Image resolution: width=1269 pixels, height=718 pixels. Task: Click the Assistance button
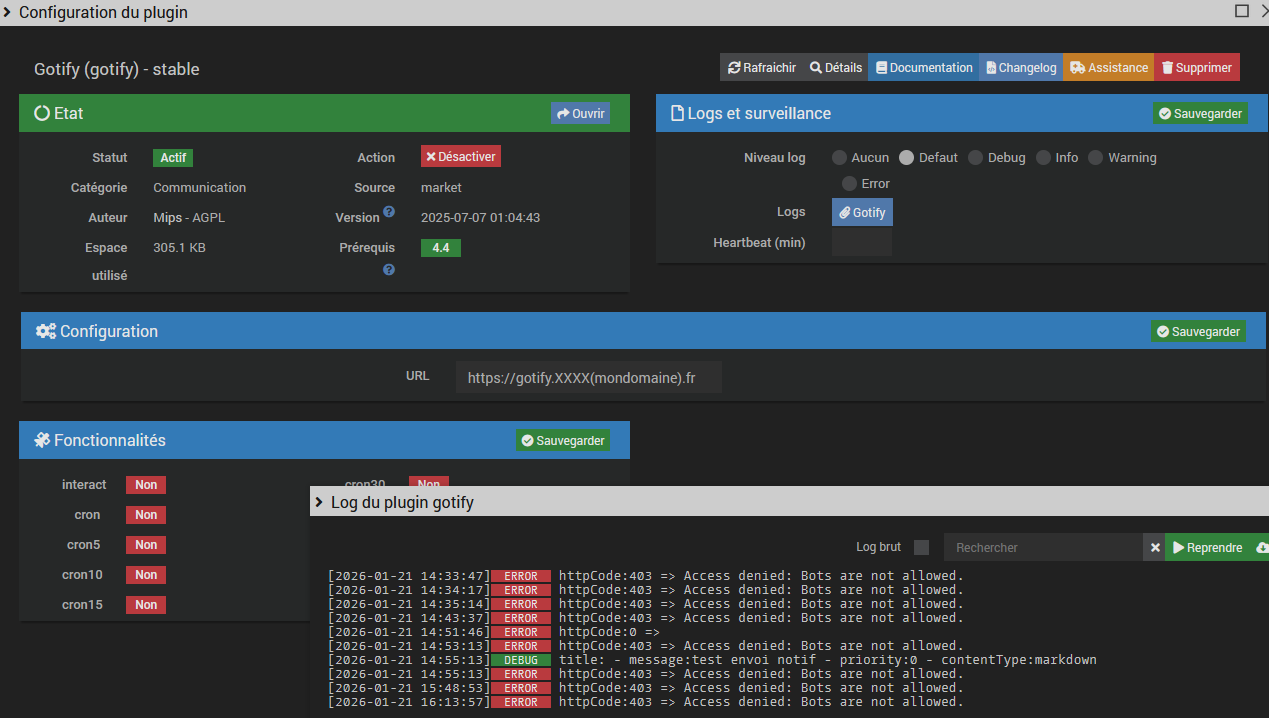click(x=1108, y=68)
